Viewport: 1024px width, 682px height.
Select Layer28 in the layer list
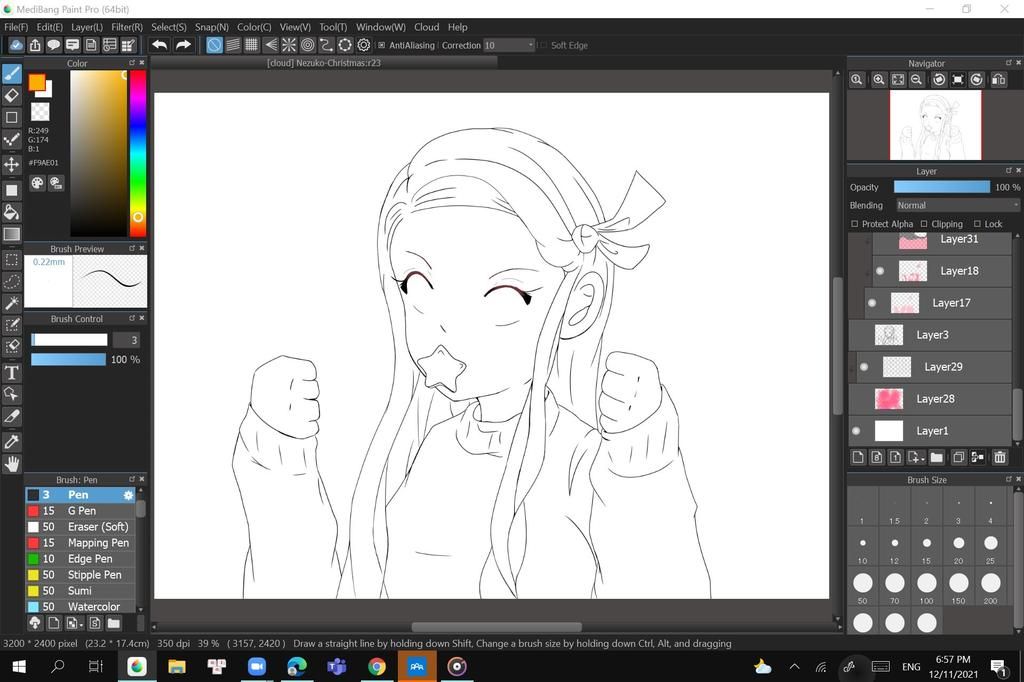tap(930, 398)
